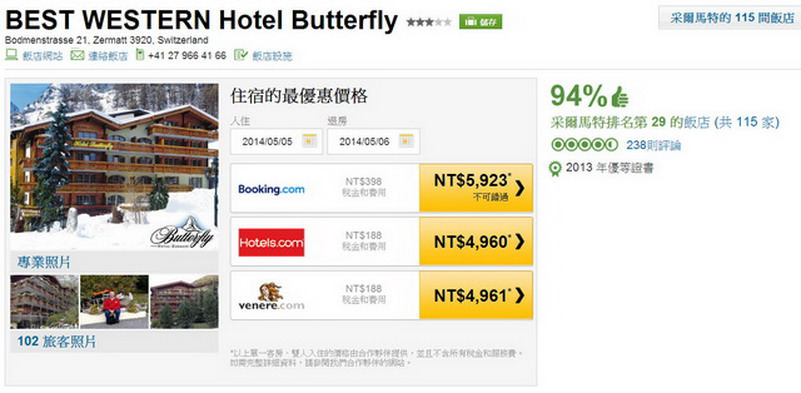The image size is (801, 393).
Task: Open the check-out date calendar icon
Action: pos(406,141)
